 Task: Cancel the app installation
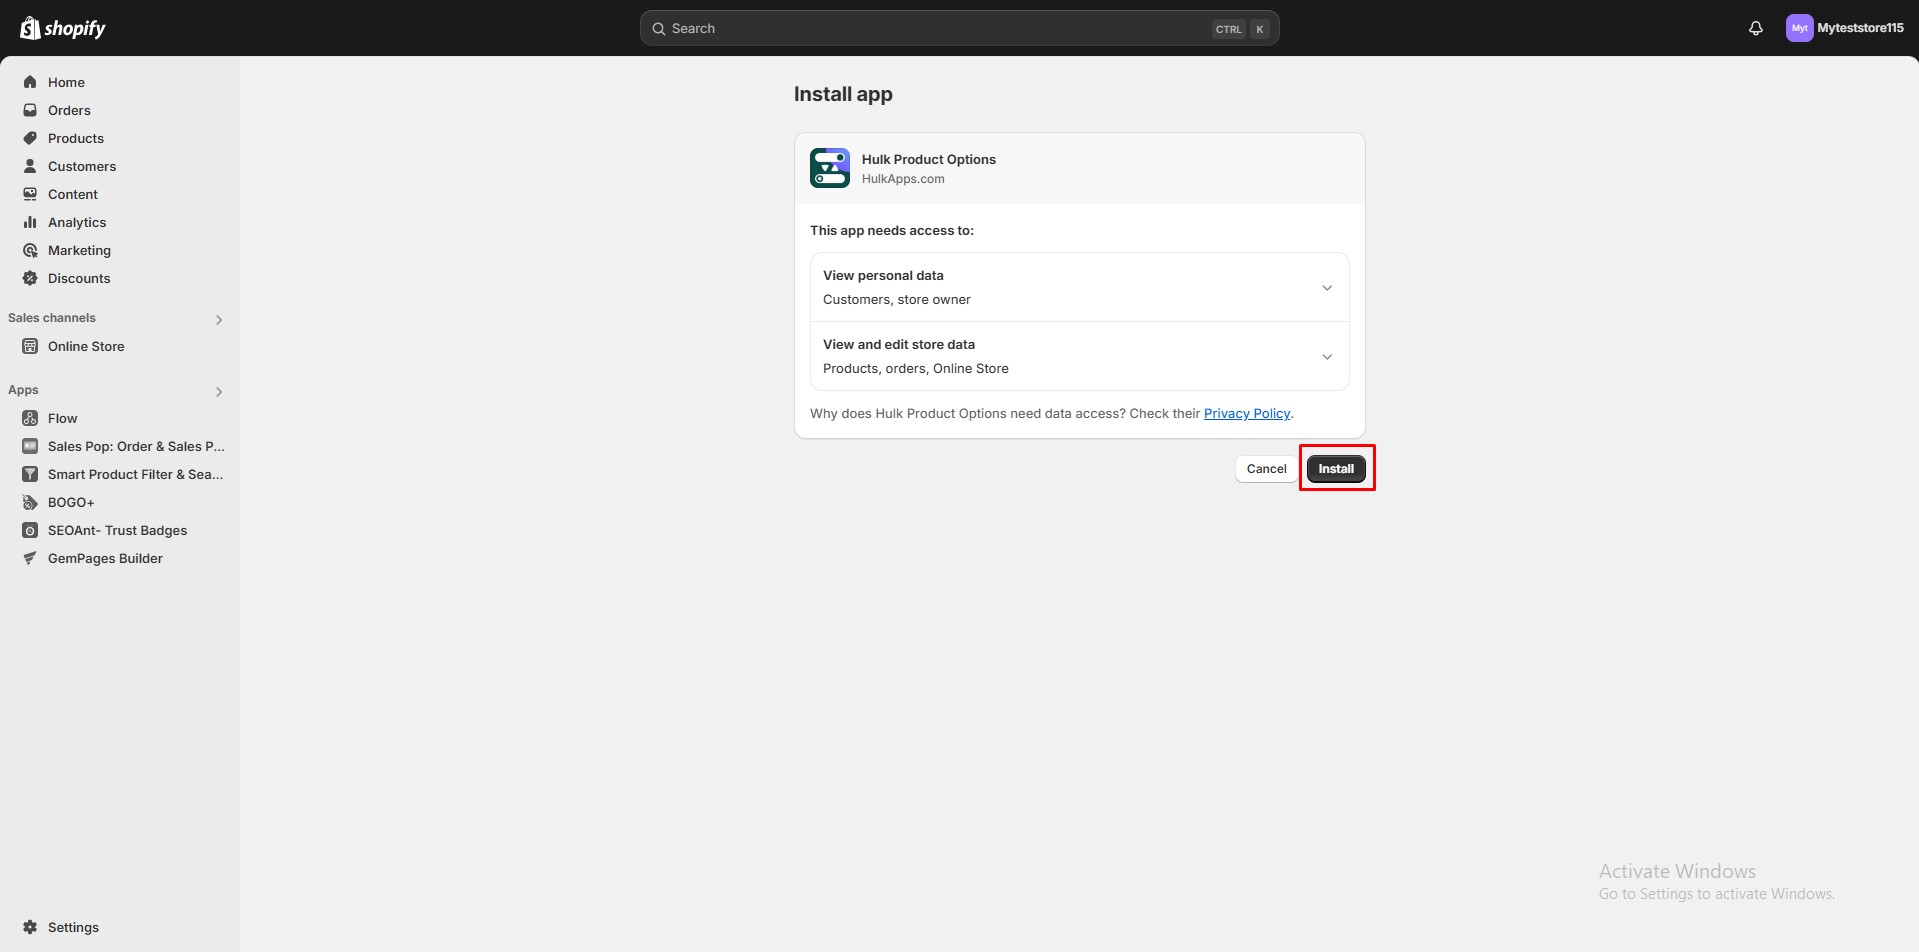1266,468
